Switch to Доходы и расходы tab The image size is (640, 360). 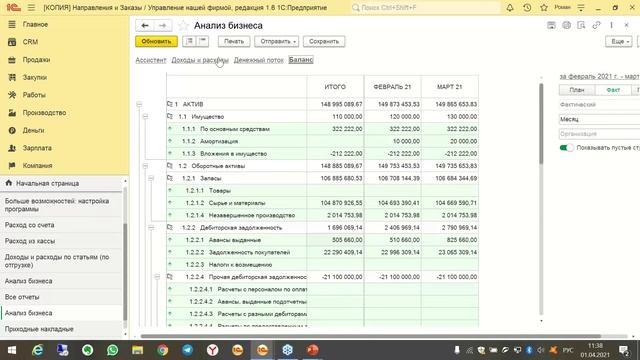click(x=200, y=60)
